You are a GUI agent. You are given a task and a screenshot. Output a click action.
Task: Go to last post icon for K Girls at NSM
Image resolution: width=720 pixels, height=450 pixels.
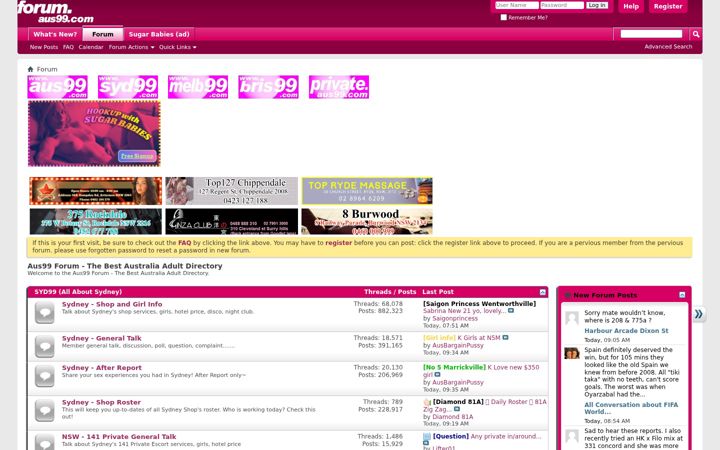click(505, 338)
